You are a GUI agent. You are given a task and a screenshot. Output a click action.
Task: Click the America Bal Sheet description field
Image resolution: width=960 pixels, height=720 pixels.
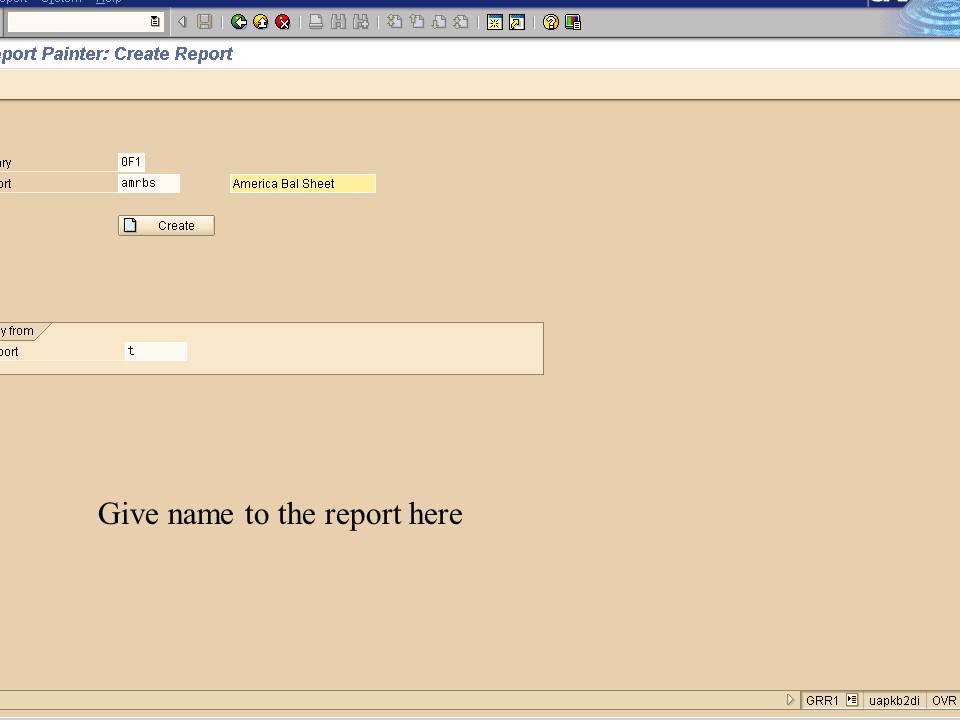tap(302, 183)
